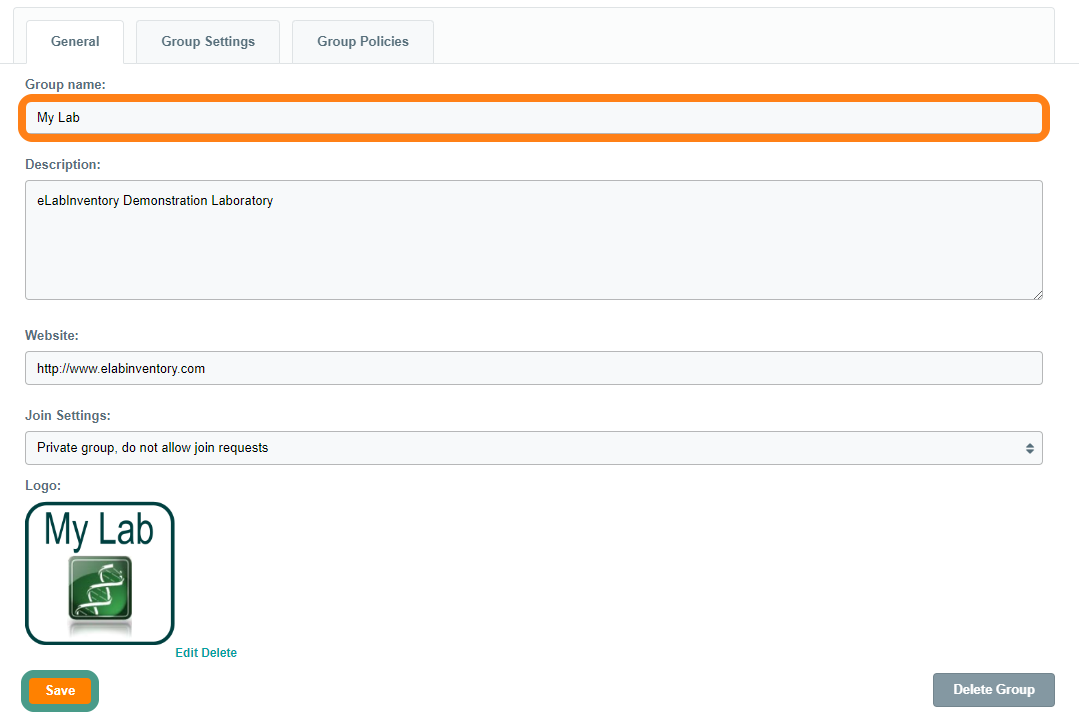Viewport: 1079px width, 727px height.
Task: Click the 'Join Settings:' label
Action: tap(68, 415)
